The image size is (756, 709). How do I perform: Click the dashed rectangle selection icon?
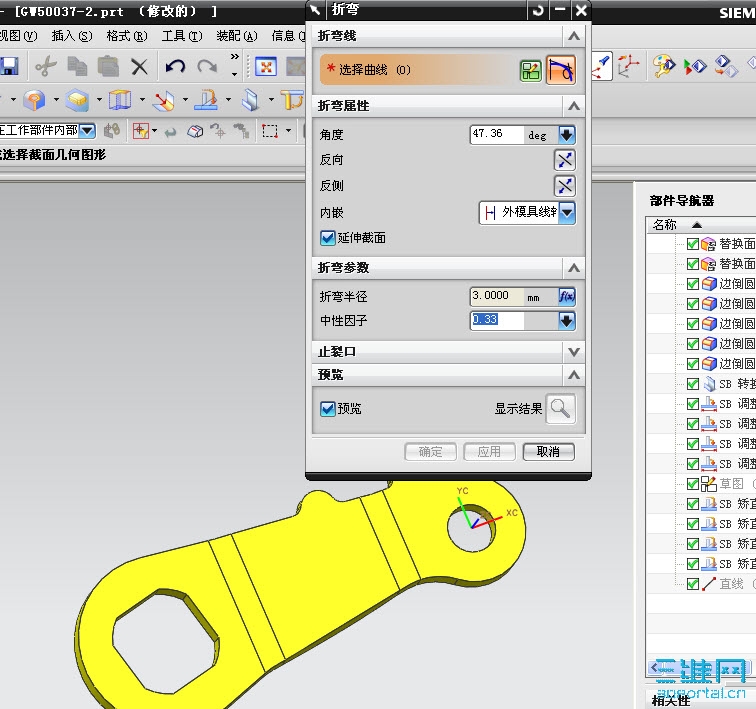pos(270,131)
